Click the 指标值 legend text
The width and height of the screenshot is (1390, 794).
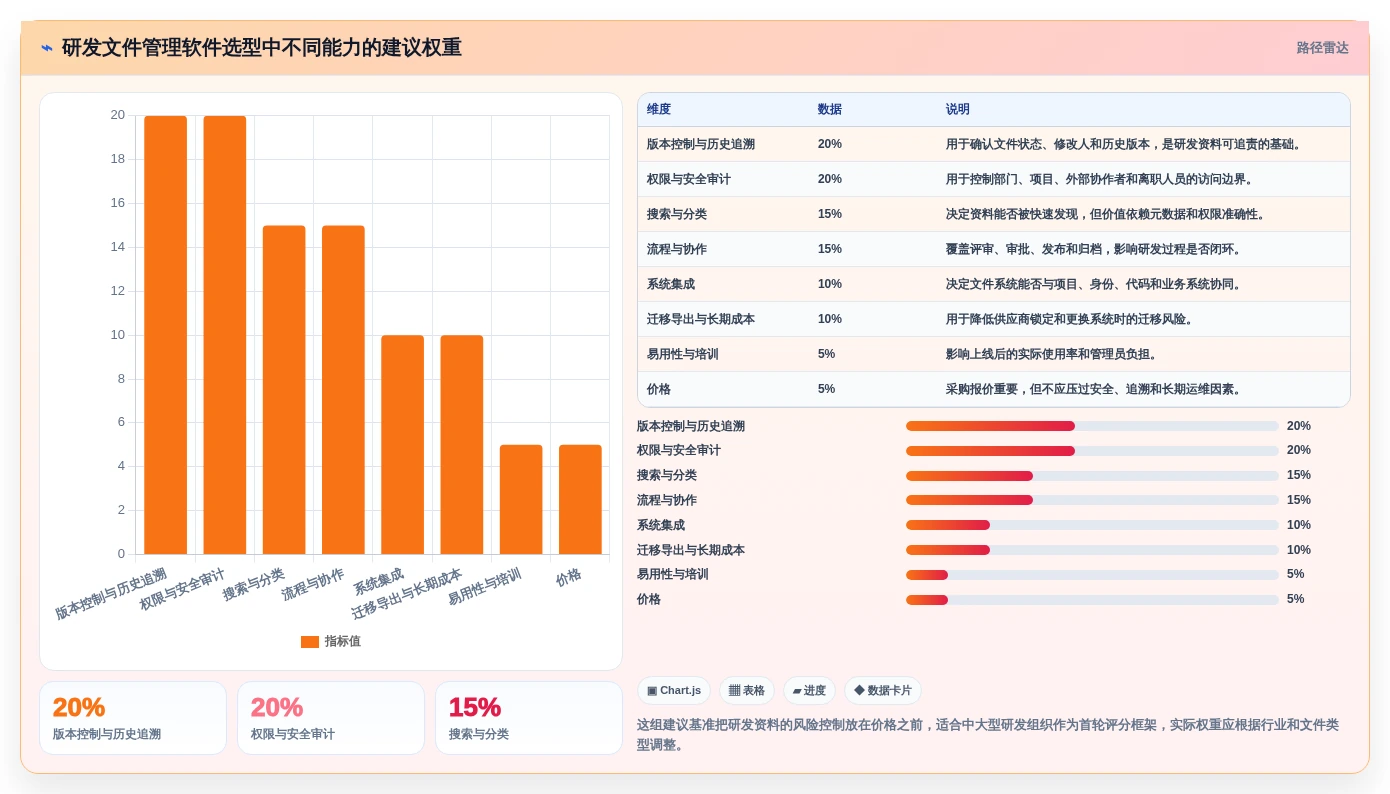pyautogui.click(x=343, y=642)
